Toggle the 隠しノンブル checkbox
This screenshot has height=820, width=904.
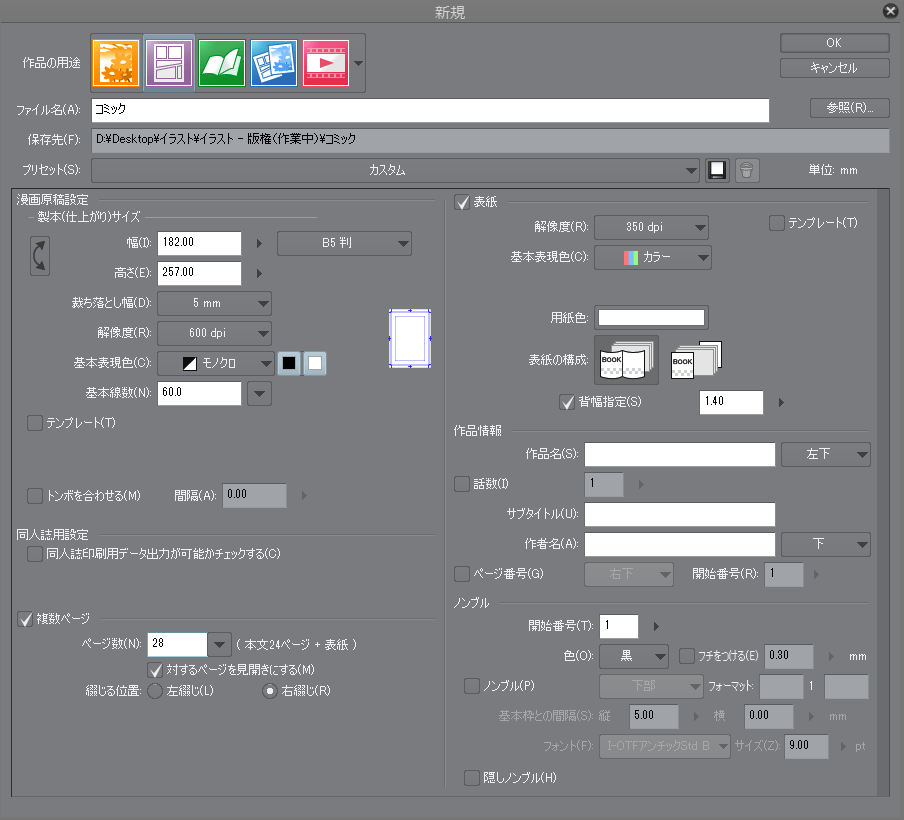coord(472,778)
